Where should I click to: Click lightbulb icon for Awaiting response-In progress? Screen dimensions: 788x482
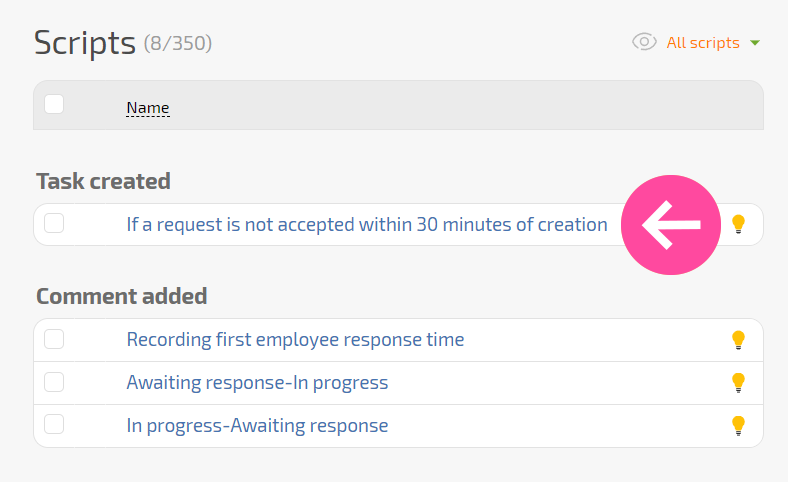(738, 382)
